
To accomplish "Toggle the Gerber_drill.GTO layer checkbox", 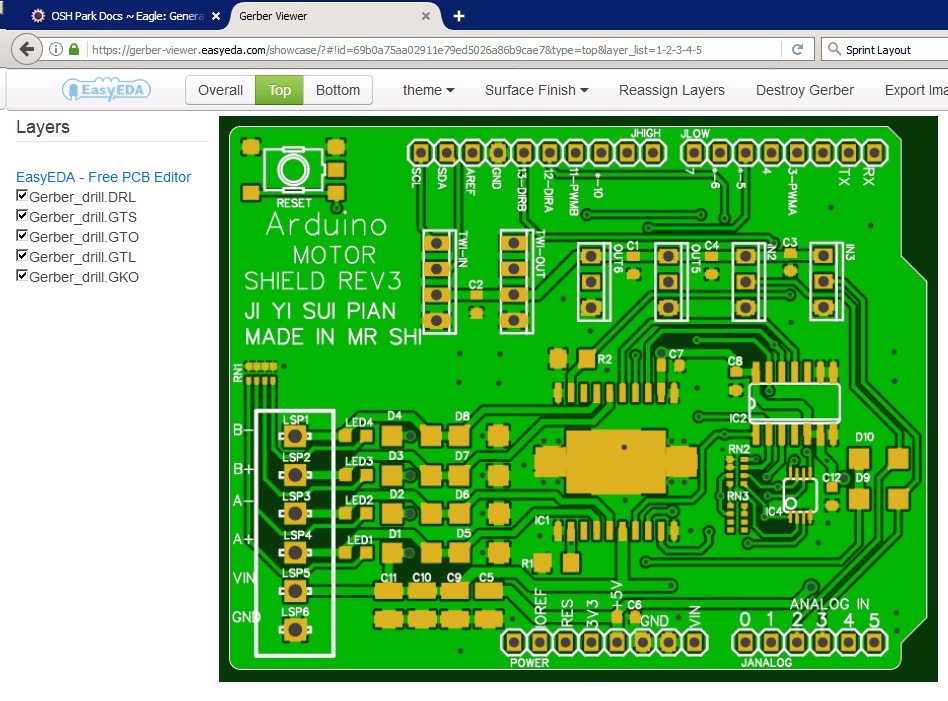I will 22,235.
